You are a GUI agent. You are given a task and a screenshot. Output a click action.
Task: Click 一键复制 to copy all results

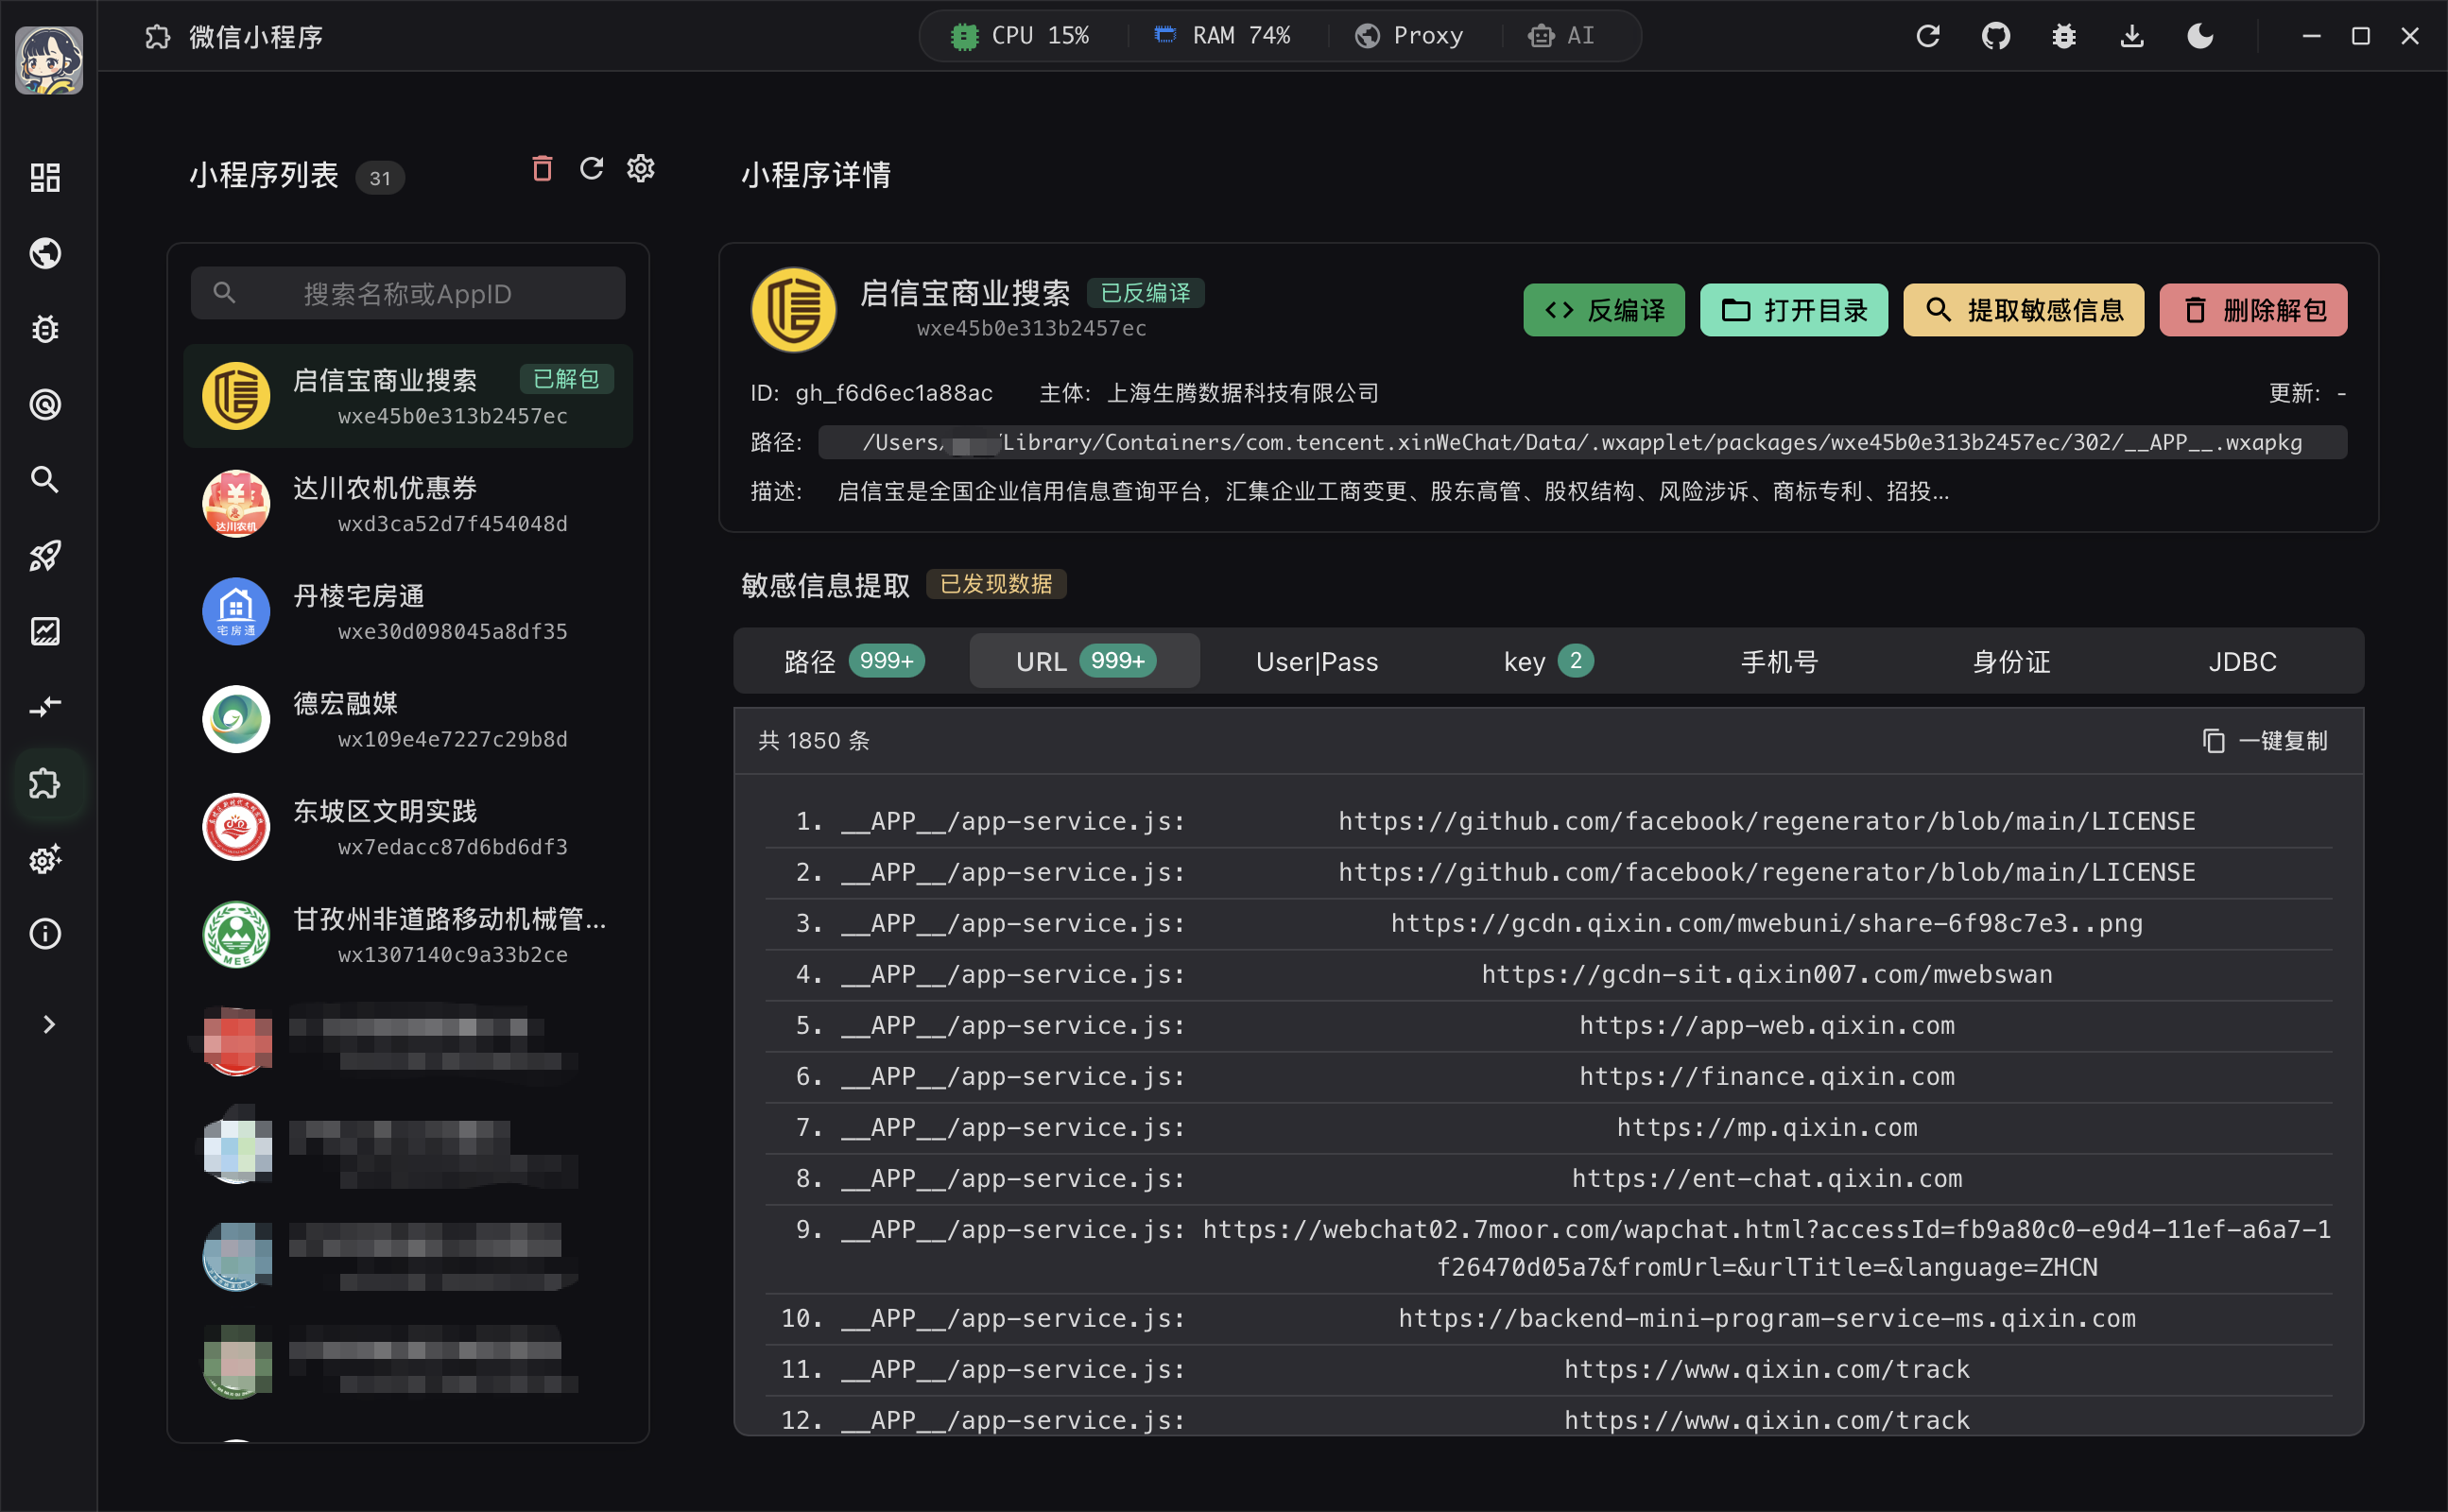[x=2265, y=740]
